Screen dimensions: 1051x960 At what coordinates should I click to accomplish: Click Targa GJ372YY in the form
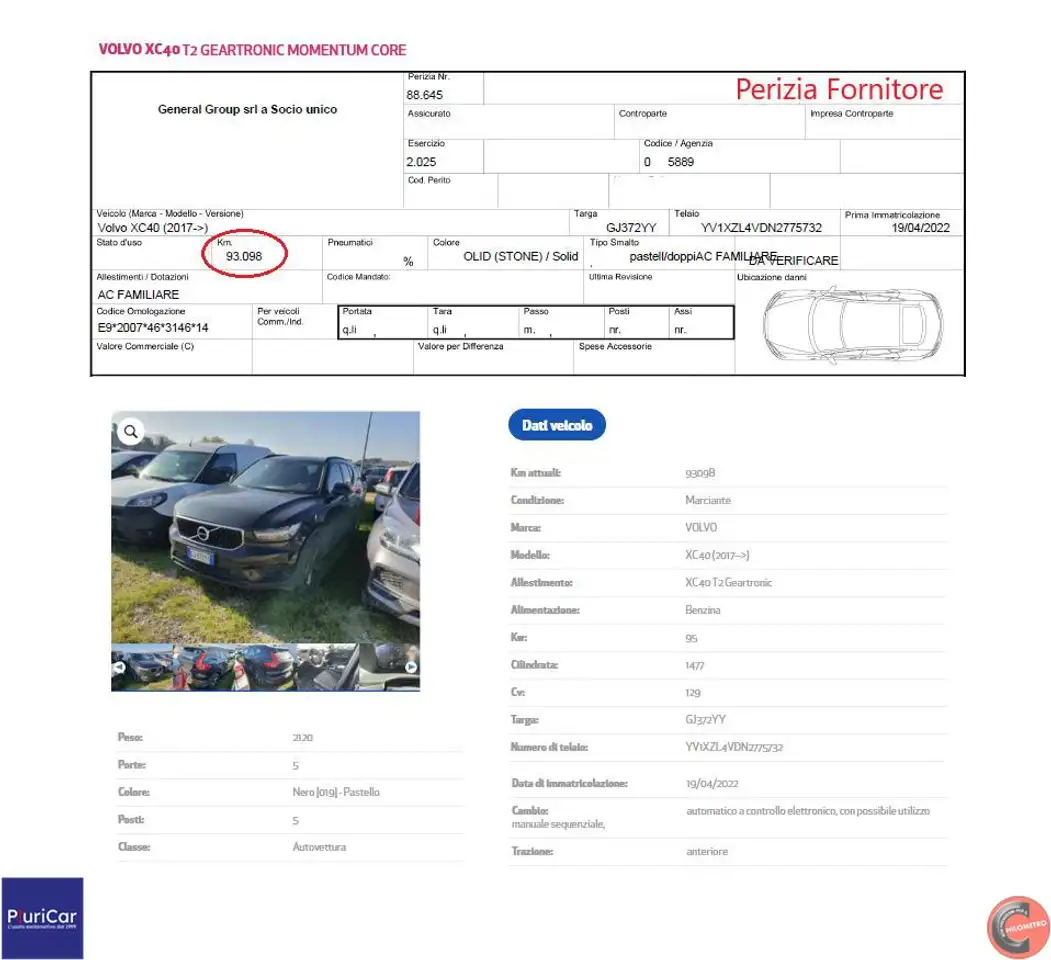click(x=631, y=228)
